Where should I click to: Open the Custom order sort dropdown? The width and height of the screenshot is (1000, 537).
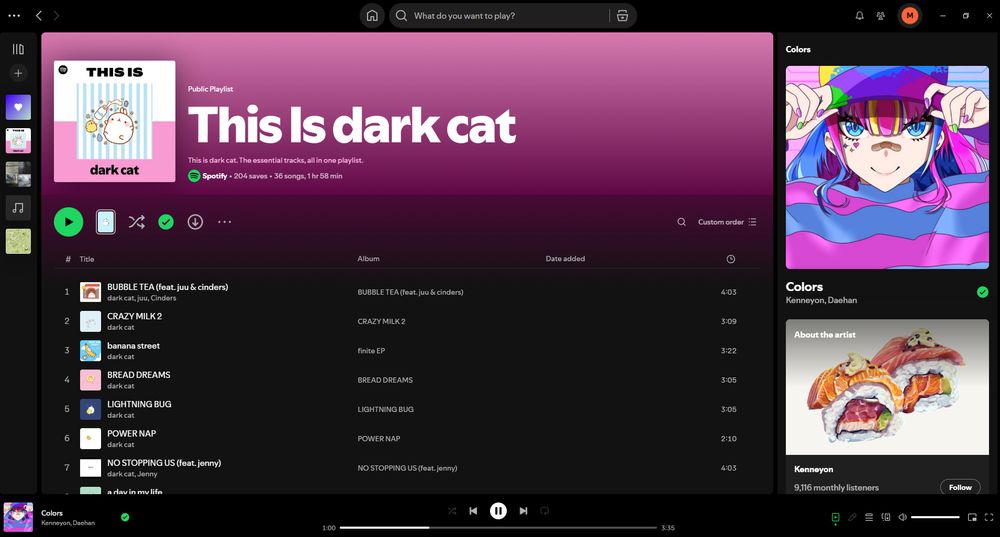tap(727, 222)
